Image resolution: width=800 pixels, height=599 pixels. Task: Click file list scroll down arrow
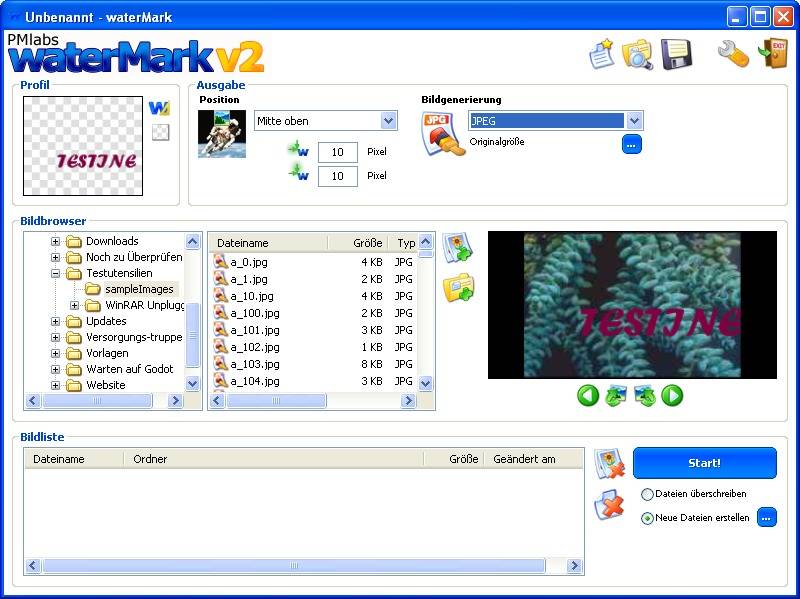point(426,383)
